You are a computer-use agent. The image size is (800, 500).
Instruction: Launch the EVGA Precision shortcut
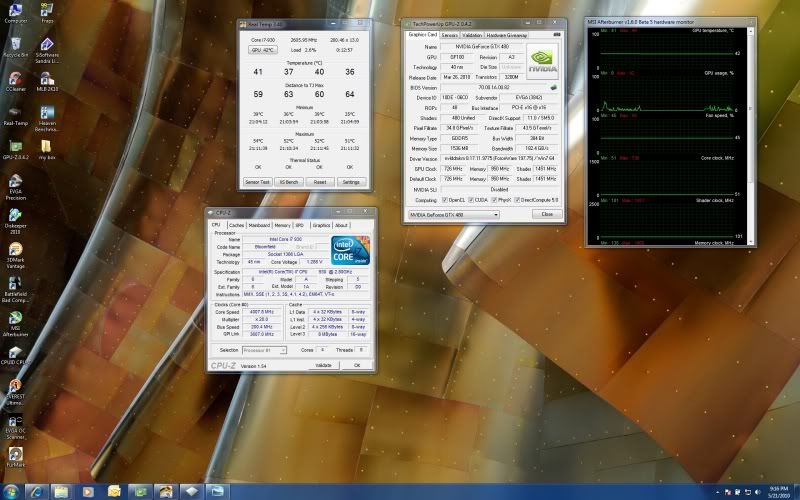pyautogui.click(x=15, y=187)
